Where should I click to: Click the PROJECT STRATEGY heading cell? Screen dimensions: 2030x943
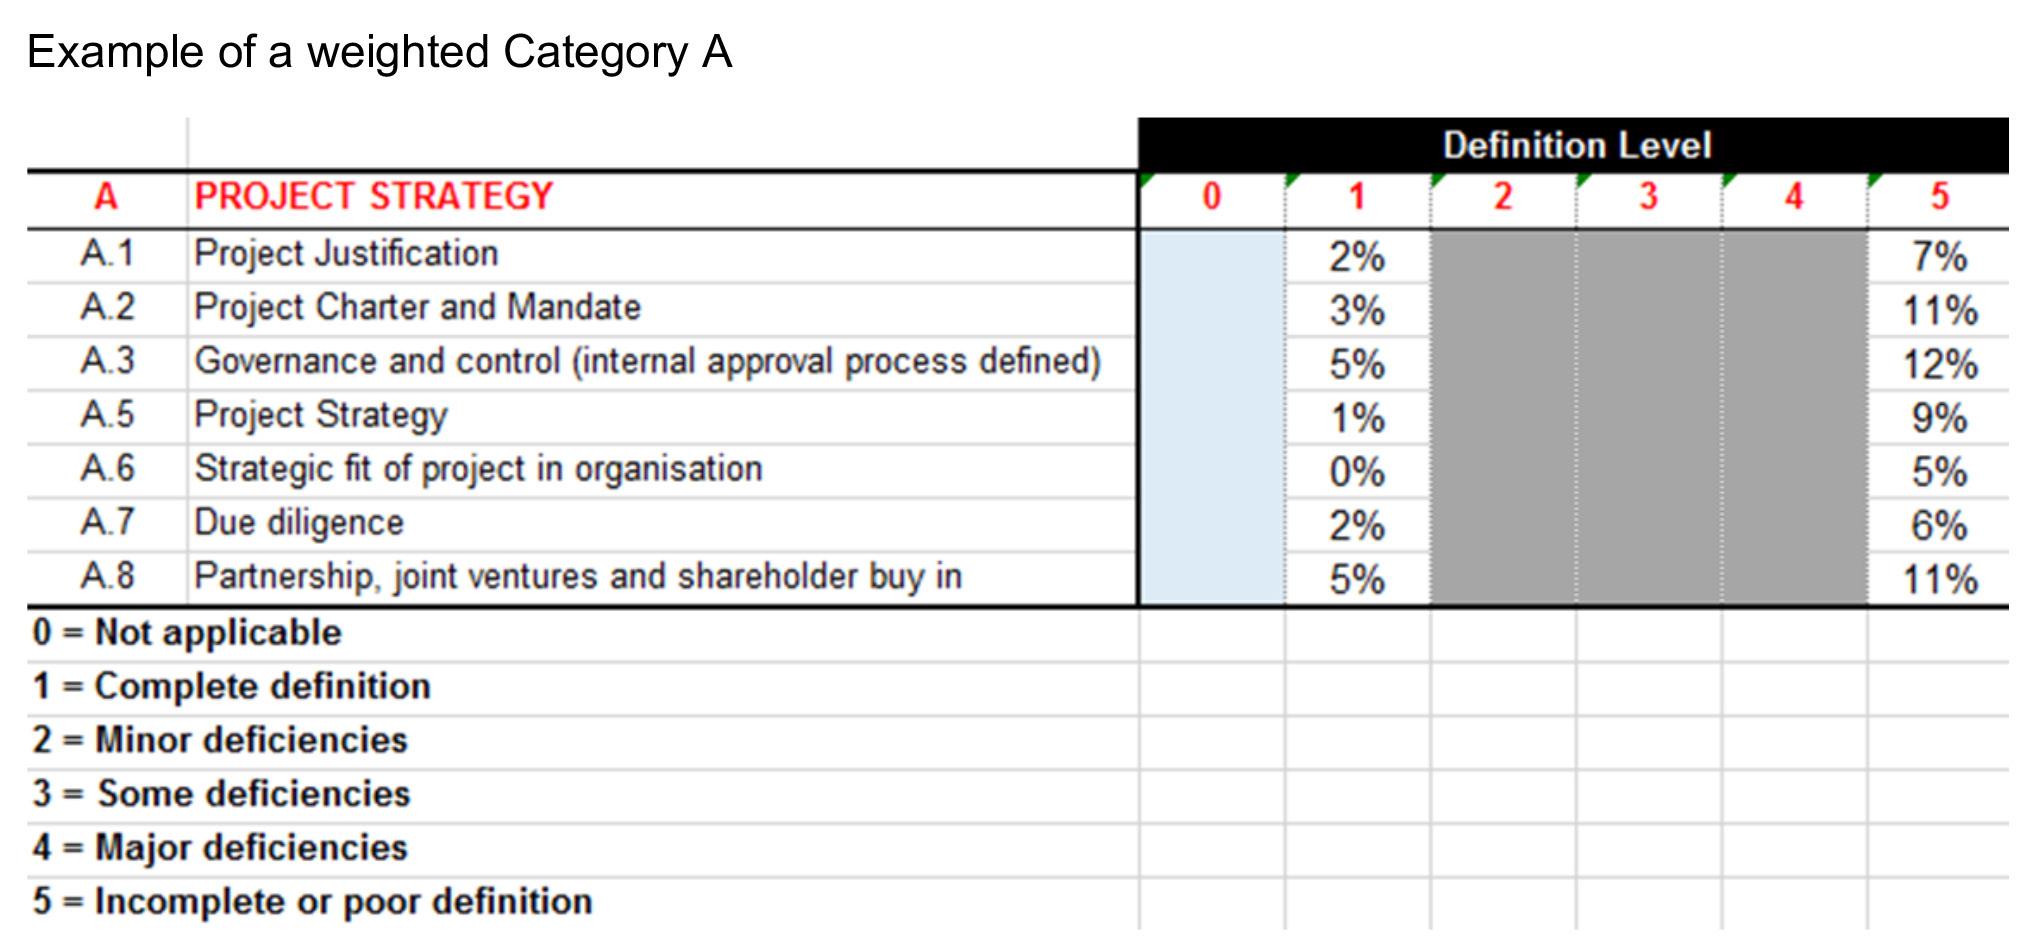[x=662, y=197]
